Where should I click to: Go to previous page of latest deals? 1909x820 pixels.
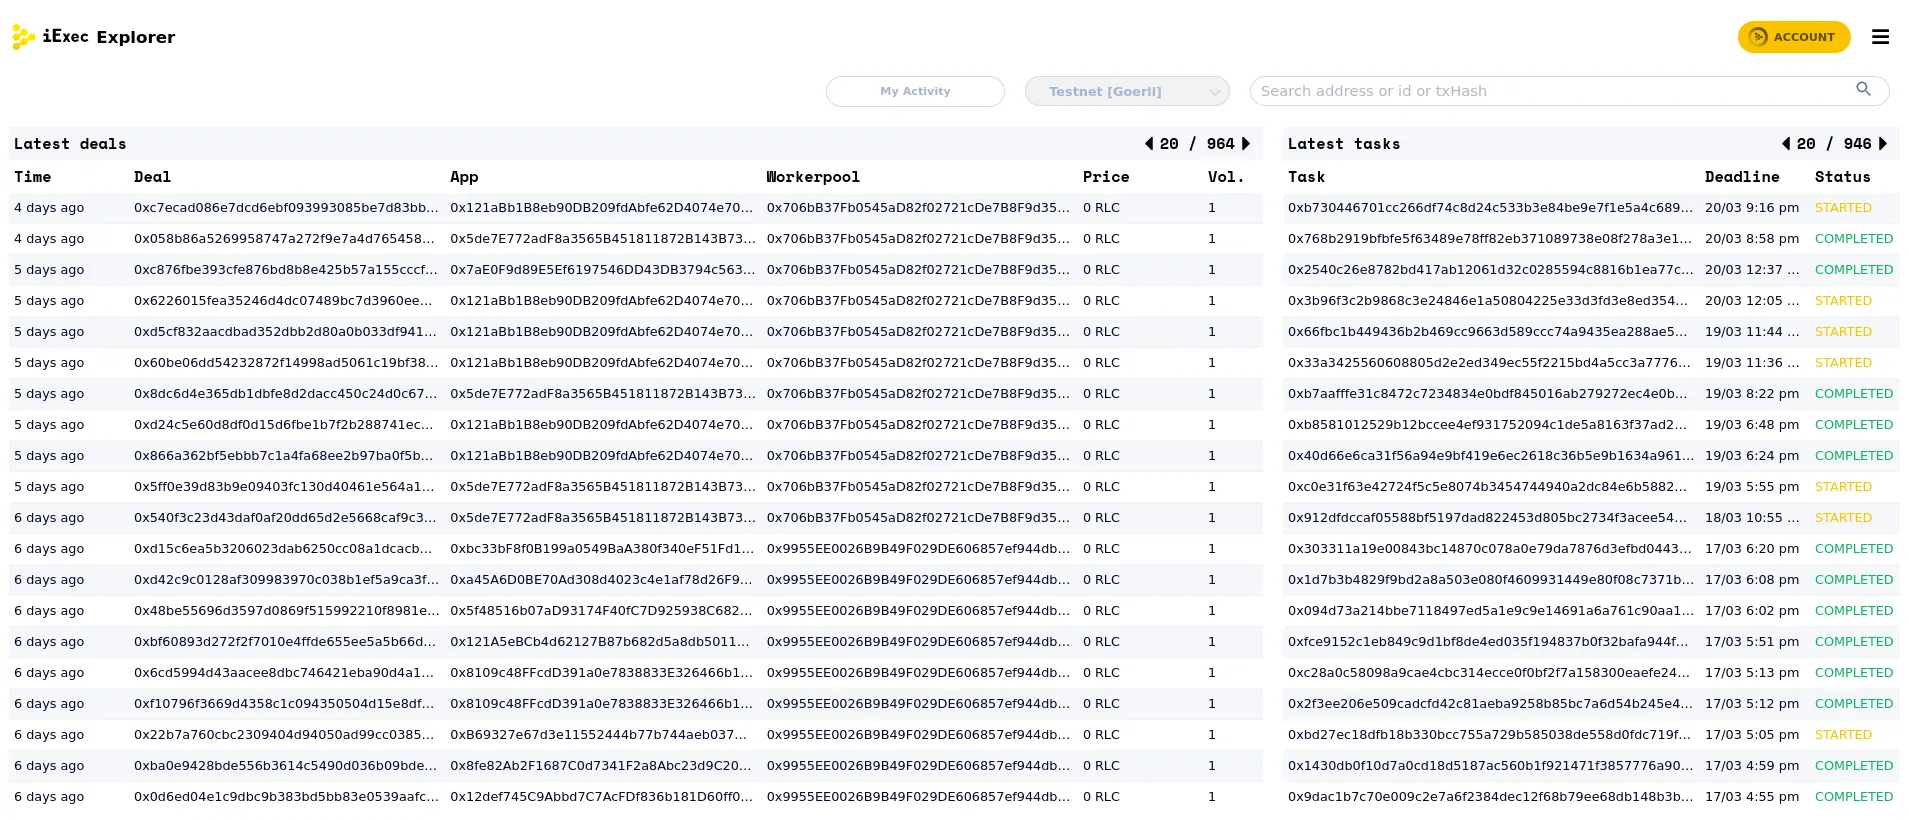1149,144
